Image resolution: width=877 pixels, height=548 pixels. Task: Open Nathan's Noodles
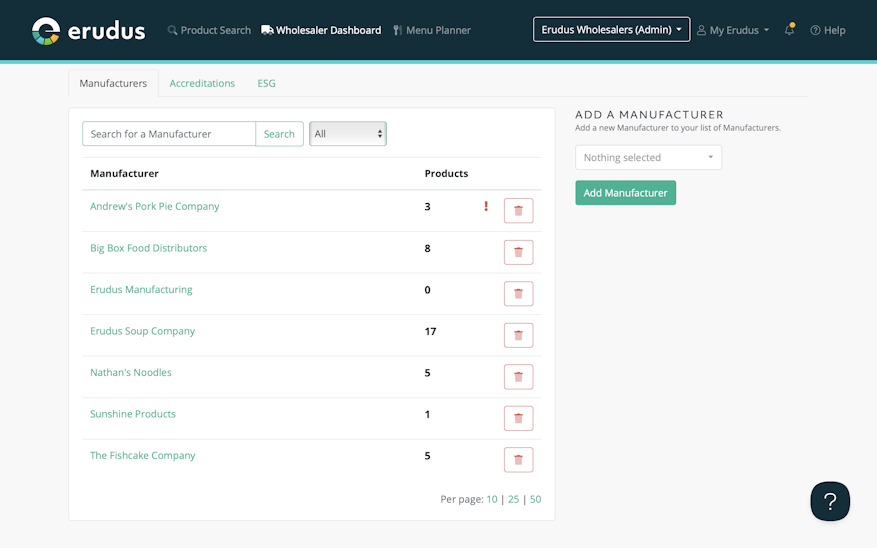[131, 372]
